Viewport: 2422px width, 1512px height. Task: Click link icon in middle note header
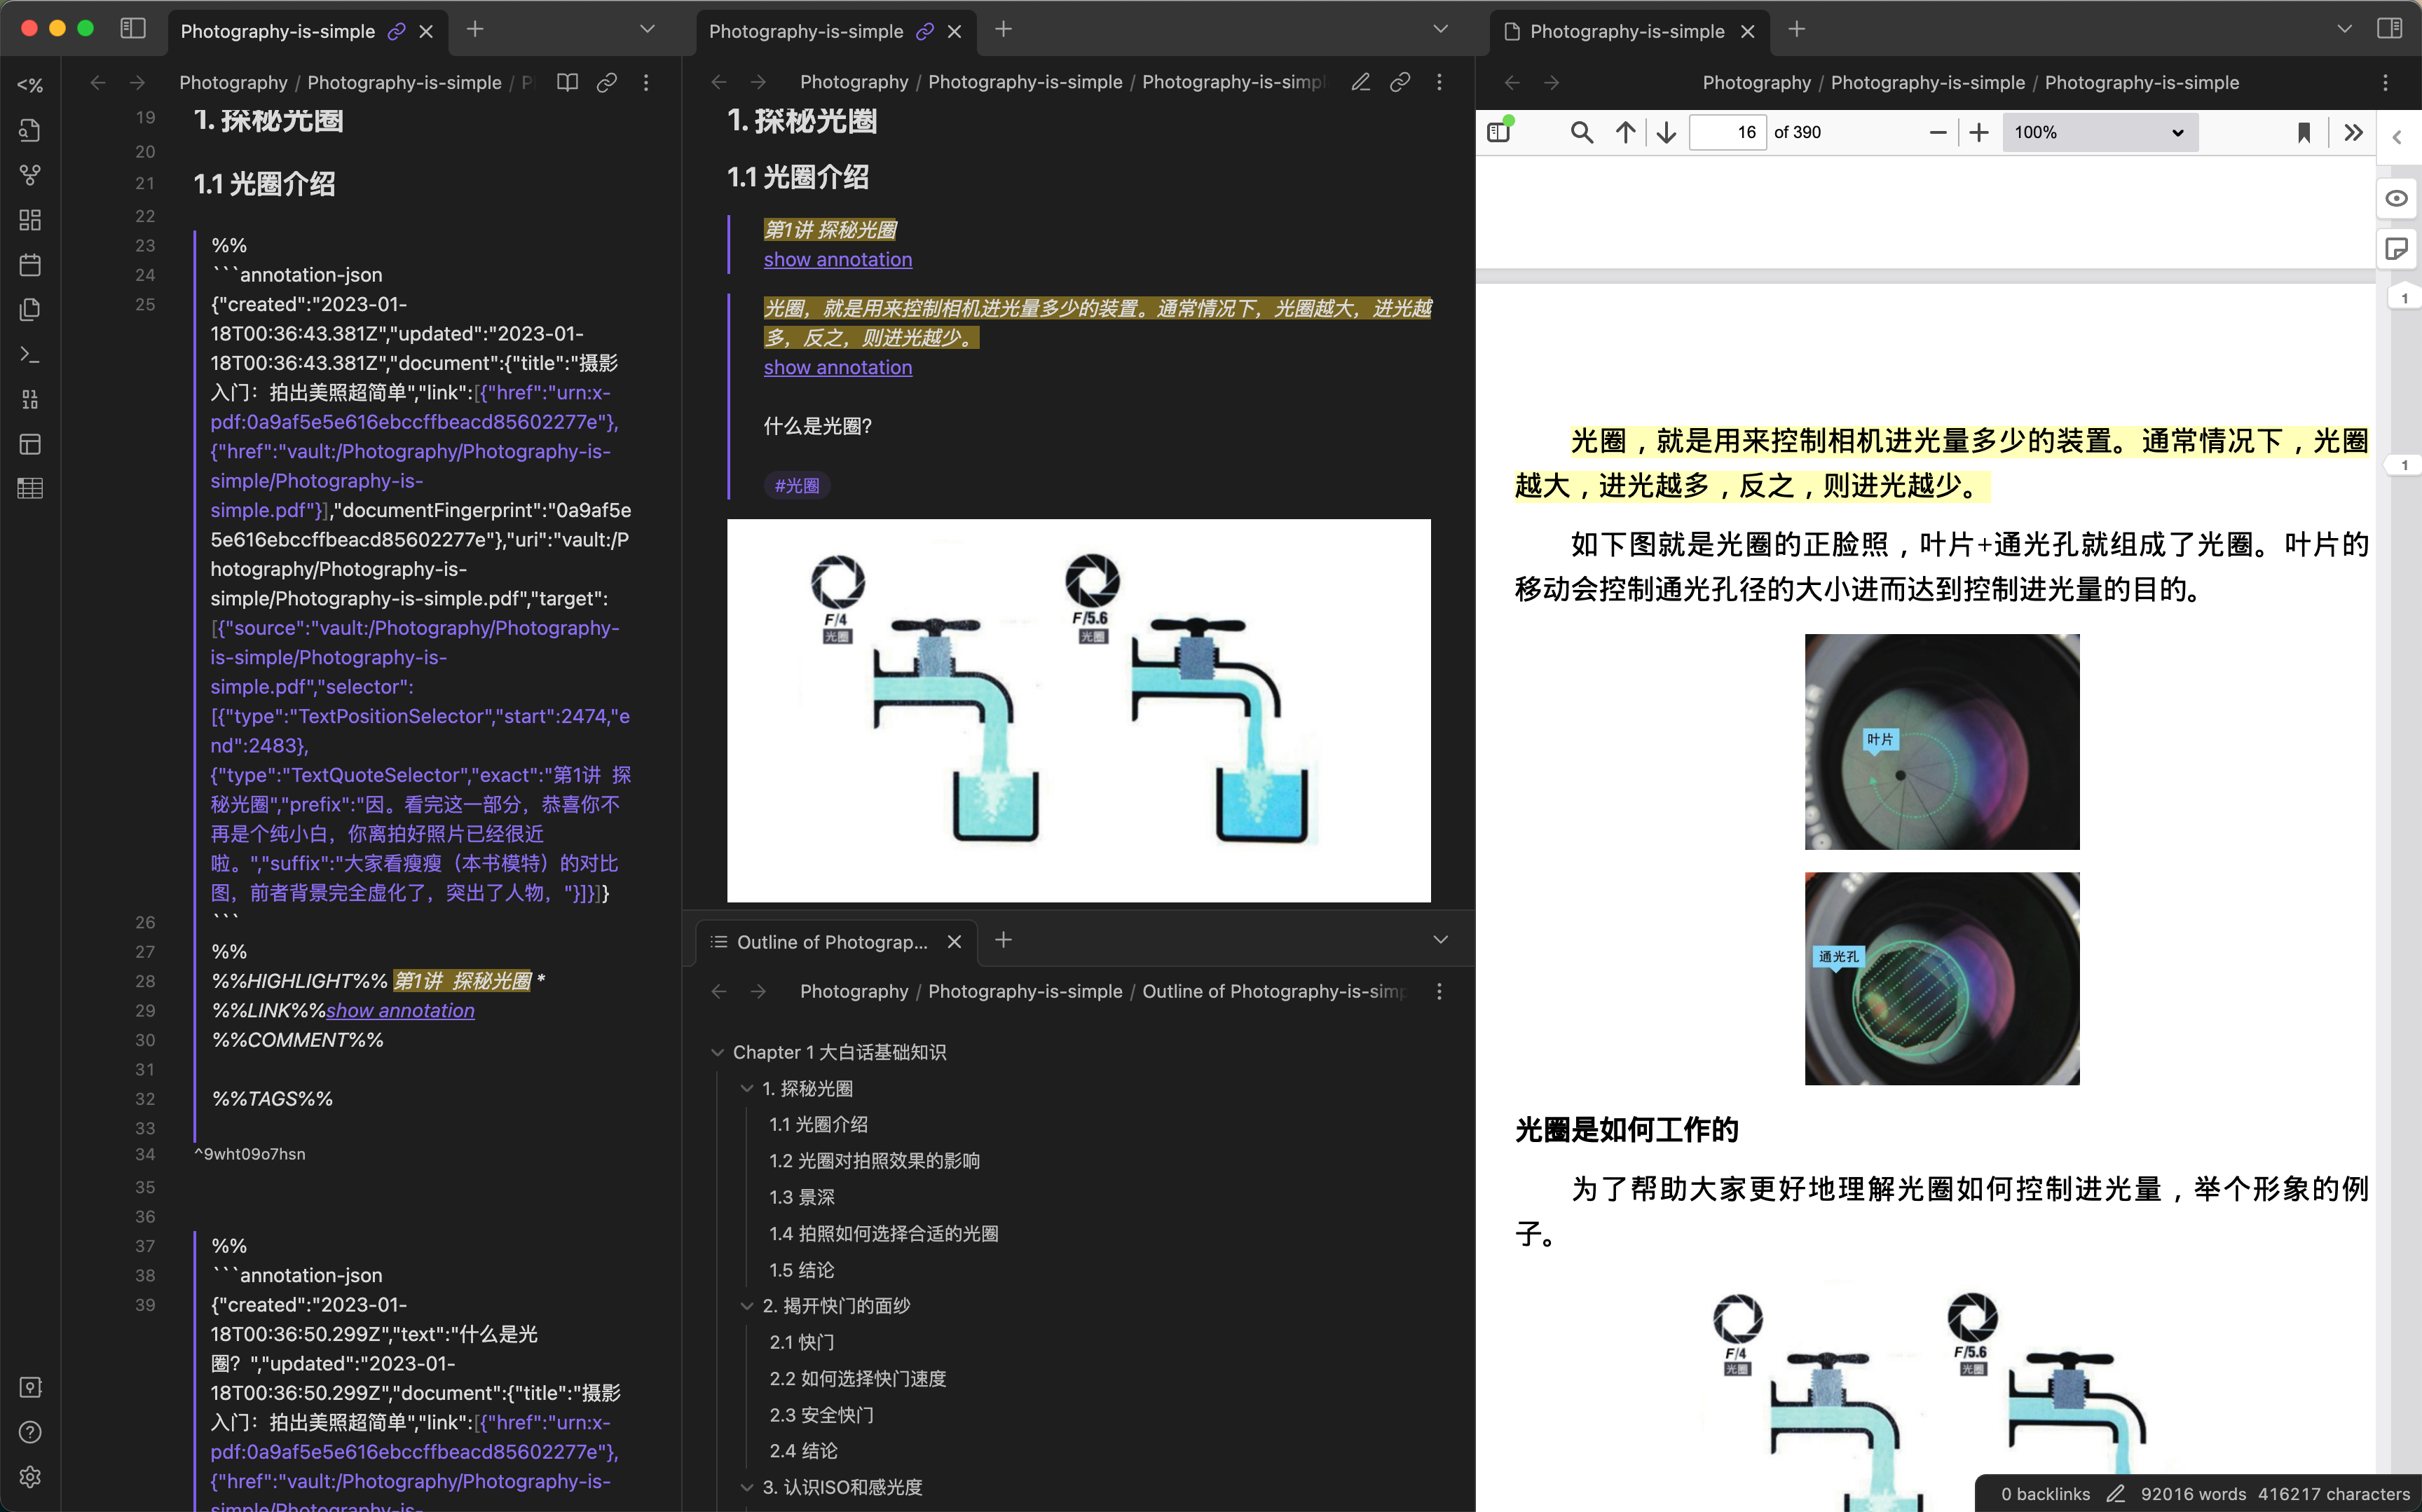[x=1400, y=82]
